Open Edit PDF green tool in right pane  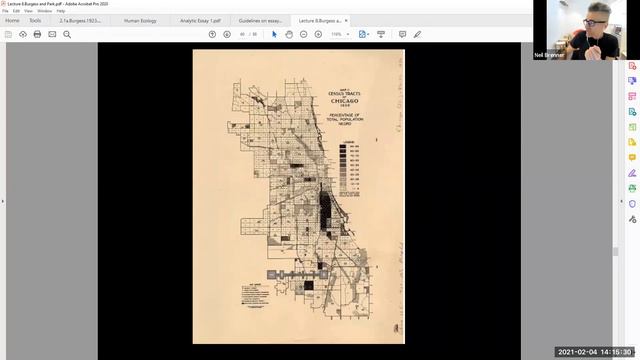click(x=632, y=127)
